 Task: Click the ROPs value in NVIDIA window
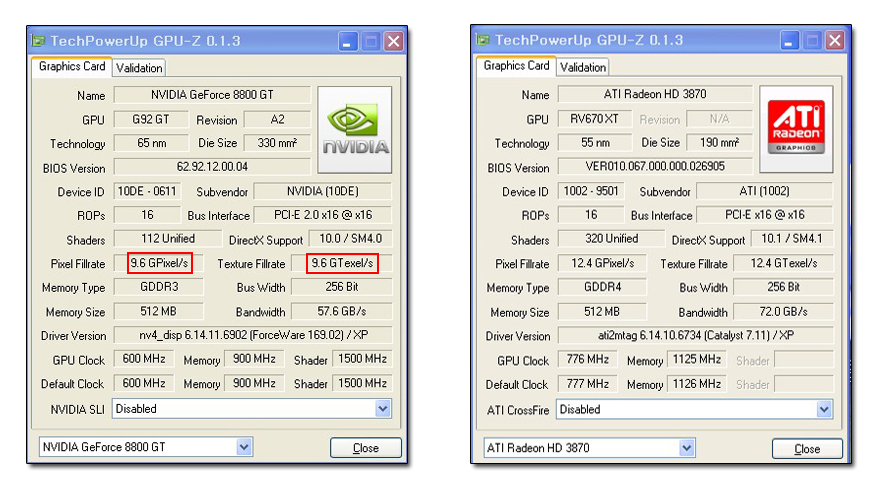click(147, 215)
